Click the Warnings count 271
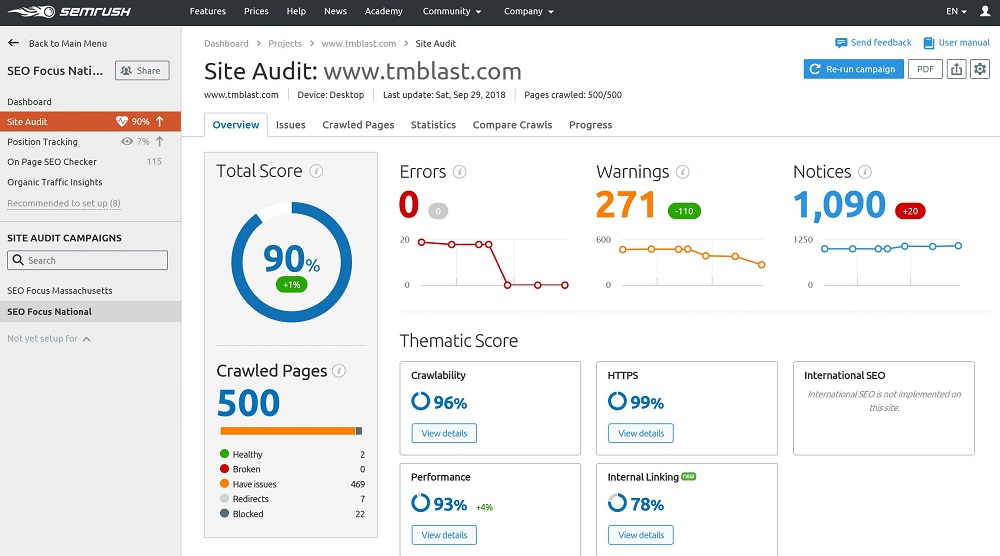Image resolution: width=1000 pixels, height=556 pixels. tap(626, 205)
